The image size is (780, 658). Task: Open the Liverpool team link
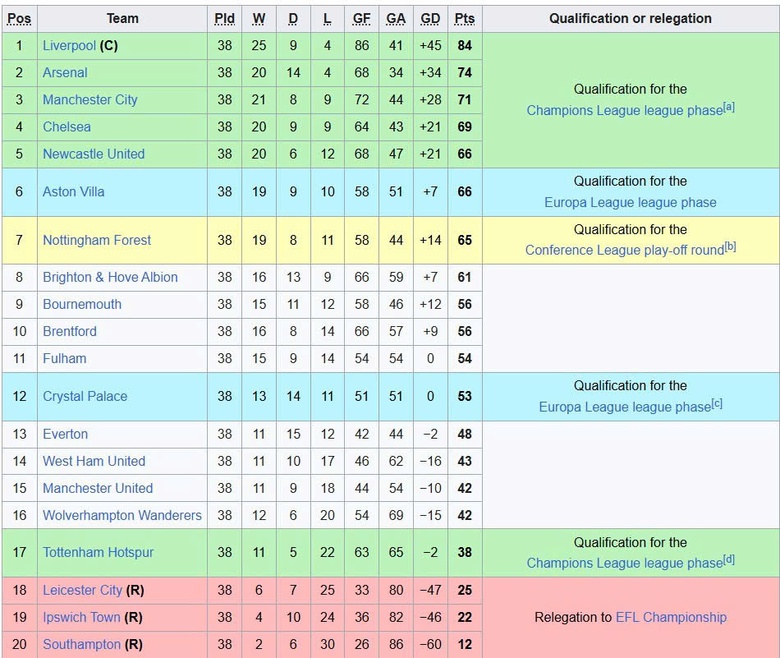[69, 46]
